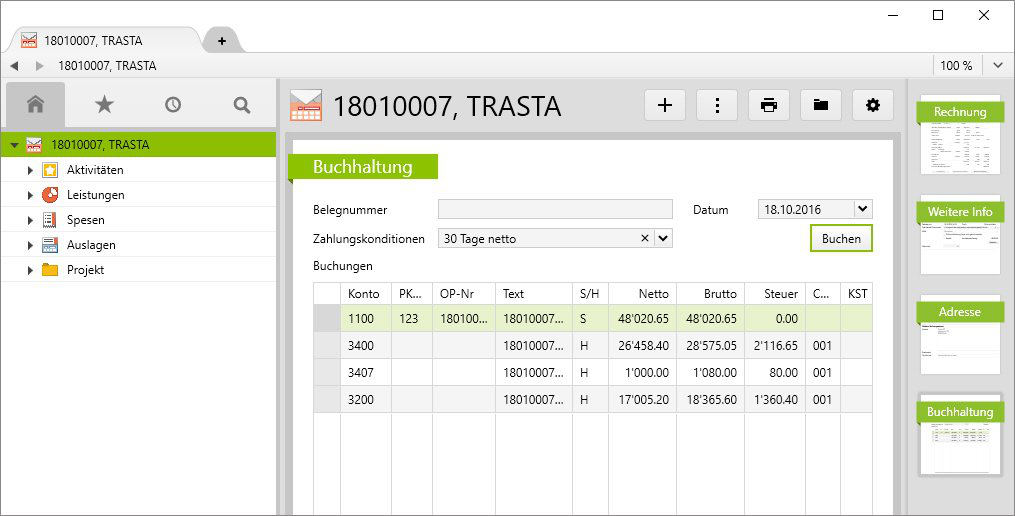This screenshot has height=516, width=1015.
Task: Expand the Aktivitäten tree node
Action: pos(30,170)
